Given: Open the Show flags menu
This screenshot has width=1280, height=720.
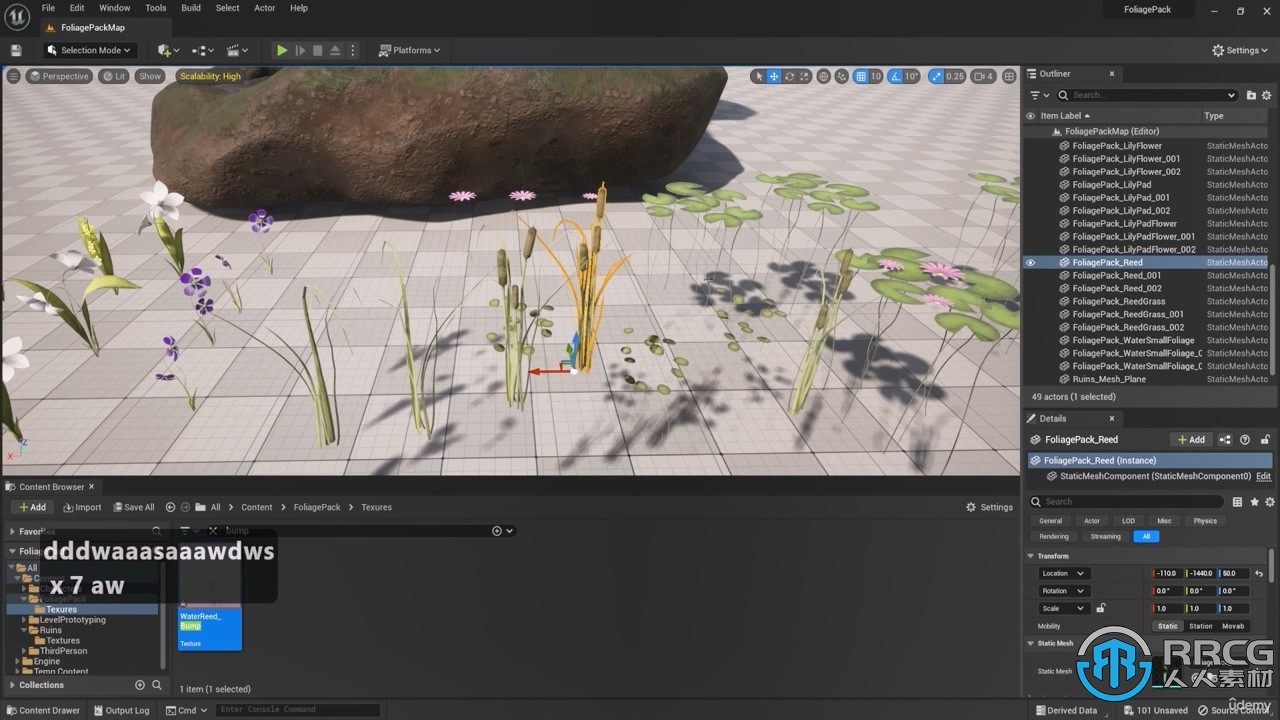Looking at the screenshot, I should point(150,76).
